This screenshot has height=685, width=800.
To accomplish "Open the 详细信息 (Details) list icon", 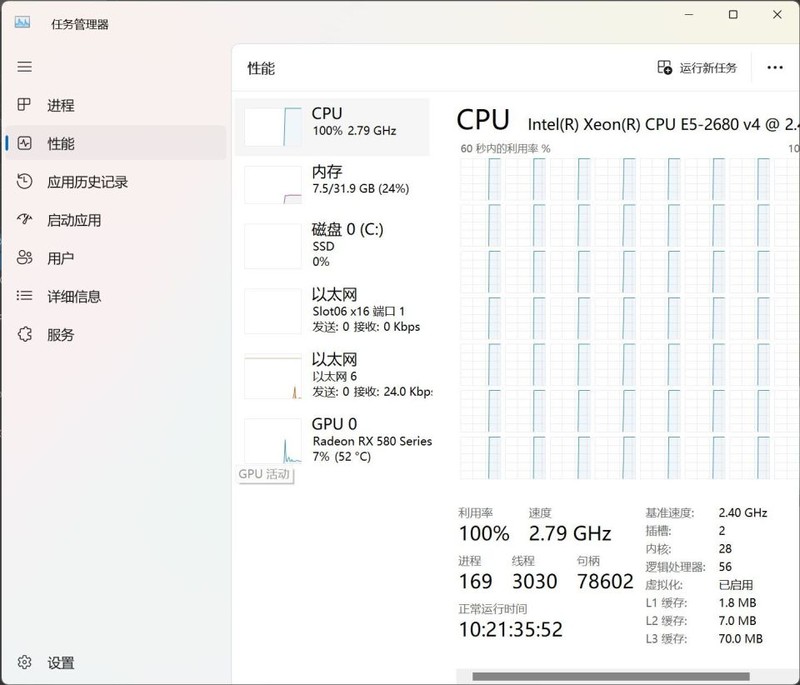I will tap(25, 296).
